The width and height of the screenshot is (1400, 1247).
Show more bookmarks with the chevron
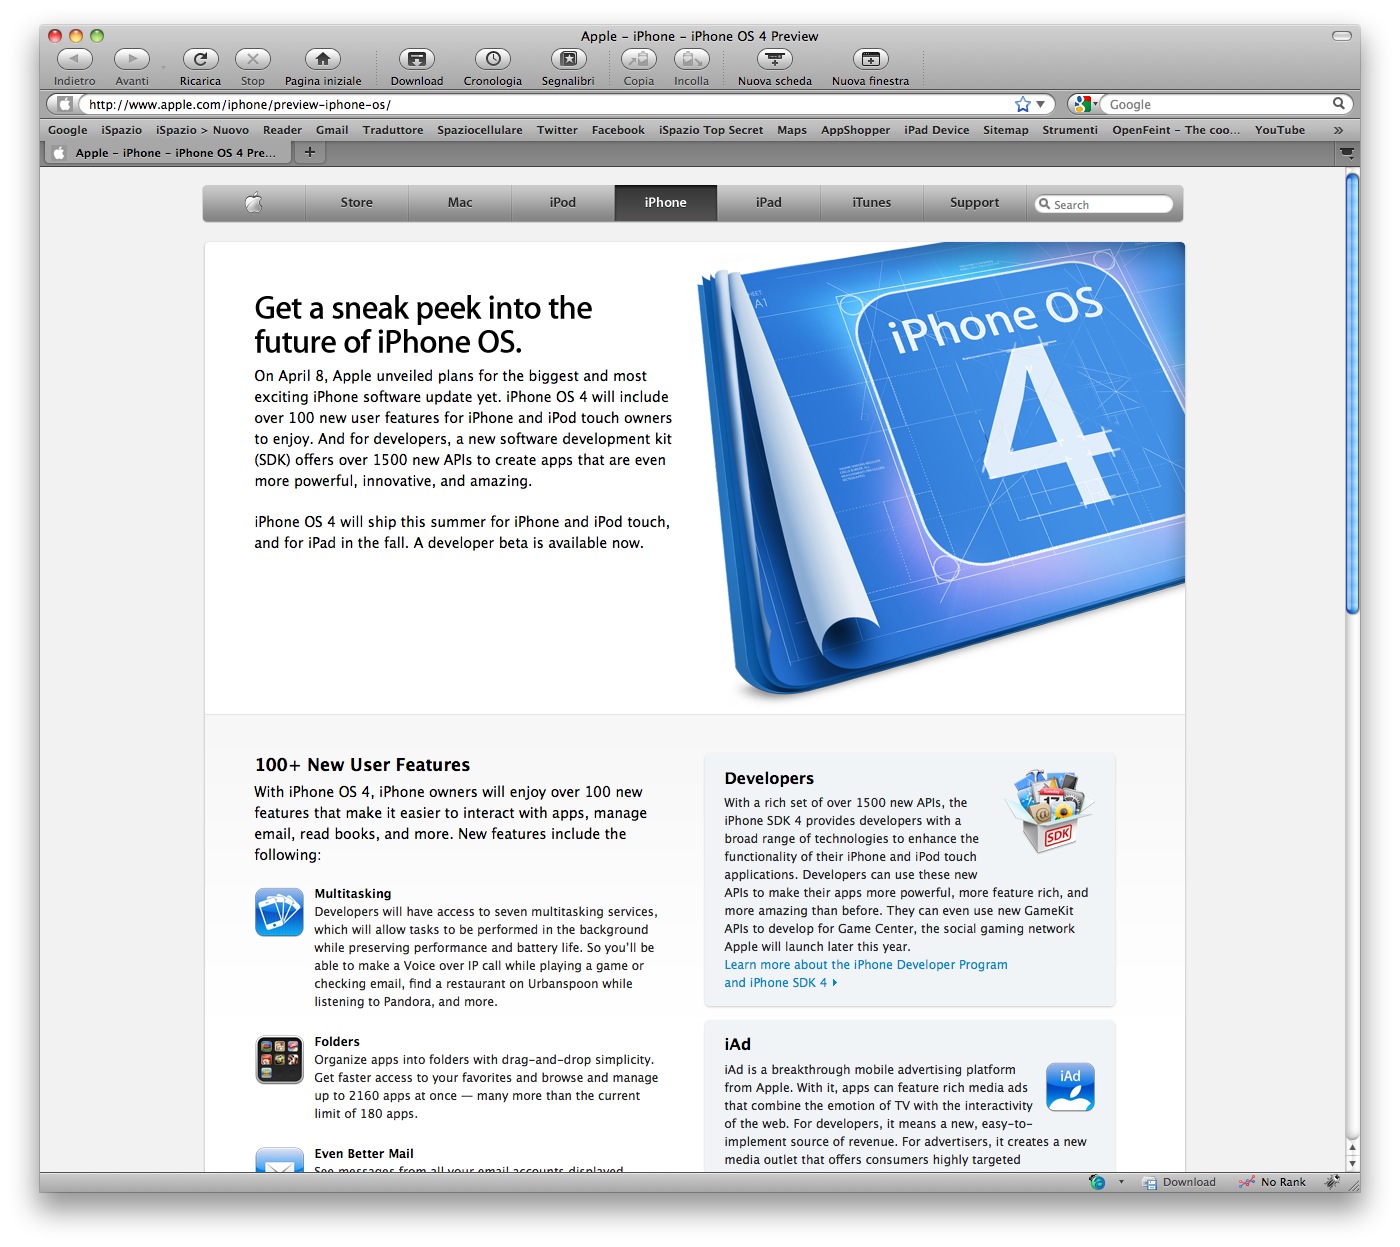click(1338, 130)
